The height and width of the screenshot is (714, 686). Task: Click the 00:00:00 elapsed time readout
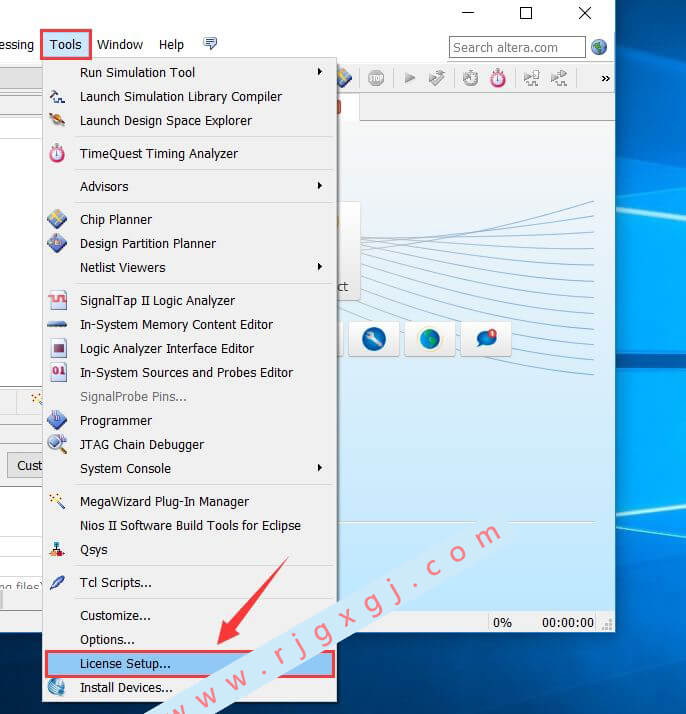pyautogui.click(x=568, y=622)
